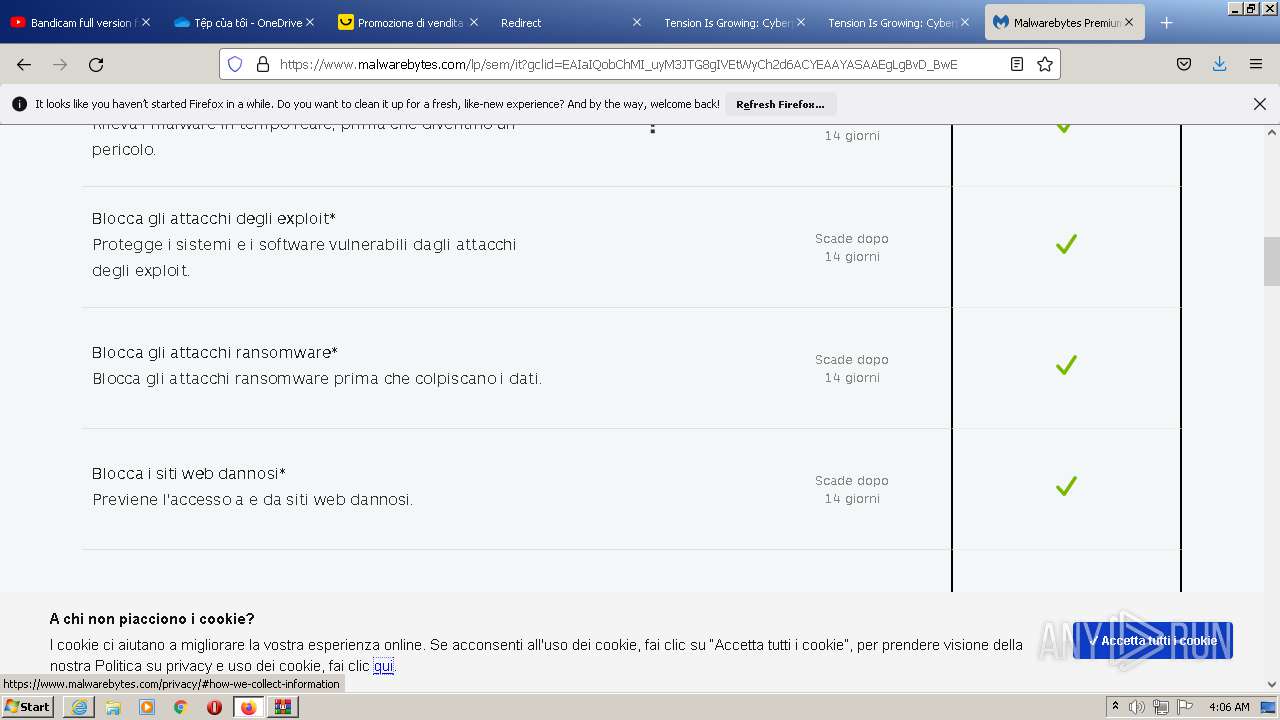
Task: Click the scrollbar up arrow
Action: point(1272,132)
